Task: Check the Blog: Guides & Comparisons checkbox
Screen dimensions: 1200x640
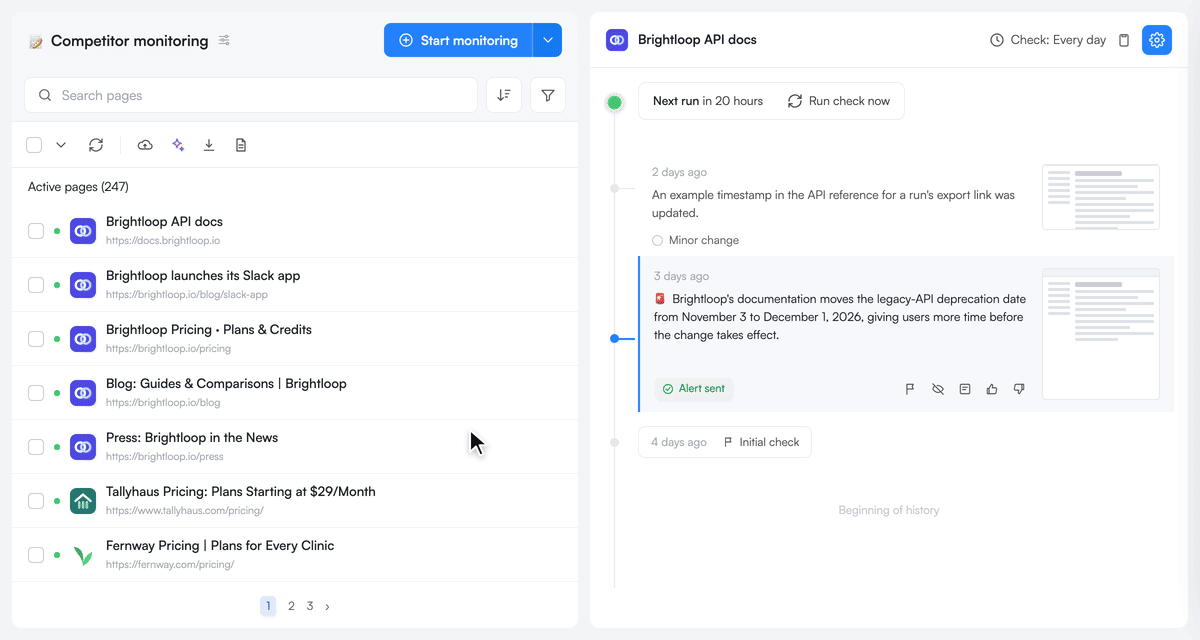Action: (x=36, y=393)
